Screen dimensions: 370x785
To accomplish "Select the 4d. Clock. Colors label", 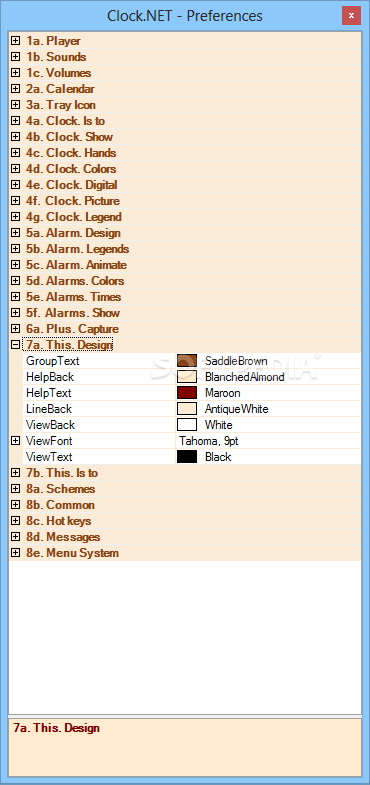I will pos(71,169).
